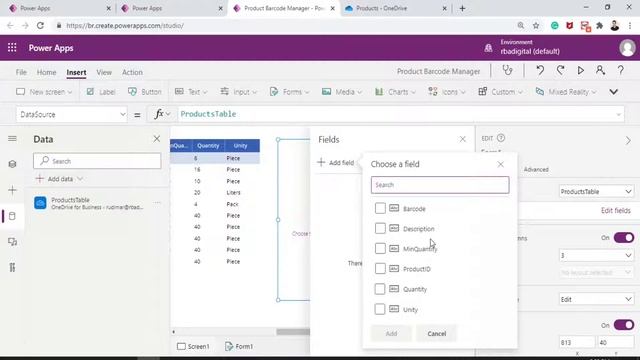This screenshot has height=360, width=640.
Task: Open the Share user icon
Action: 600,71
